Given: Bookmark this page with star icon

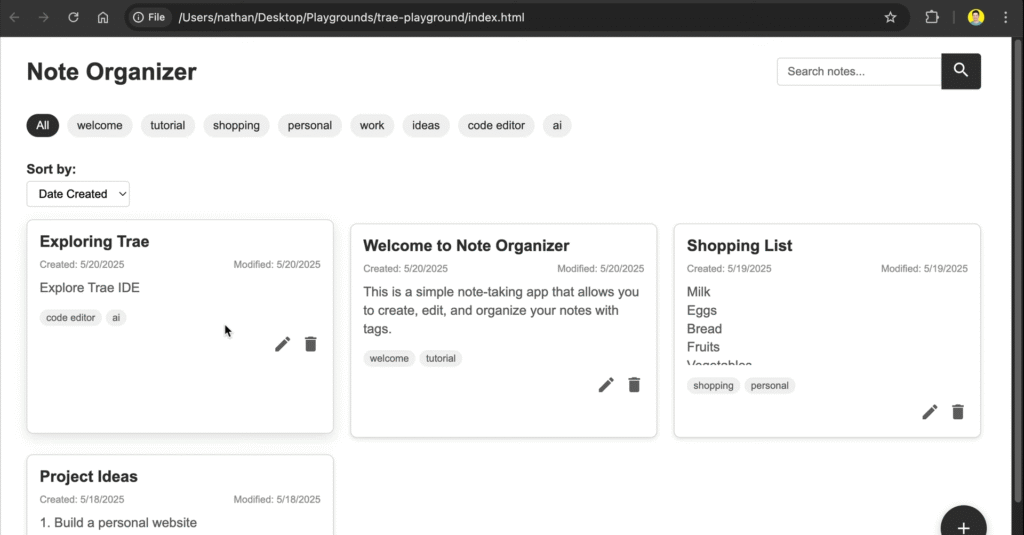Looking at the screenshot, I should coord(890,18).
